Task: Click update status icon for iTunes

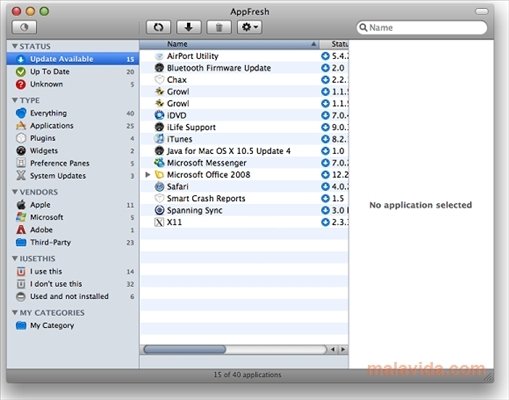Action: pos(325,139)
